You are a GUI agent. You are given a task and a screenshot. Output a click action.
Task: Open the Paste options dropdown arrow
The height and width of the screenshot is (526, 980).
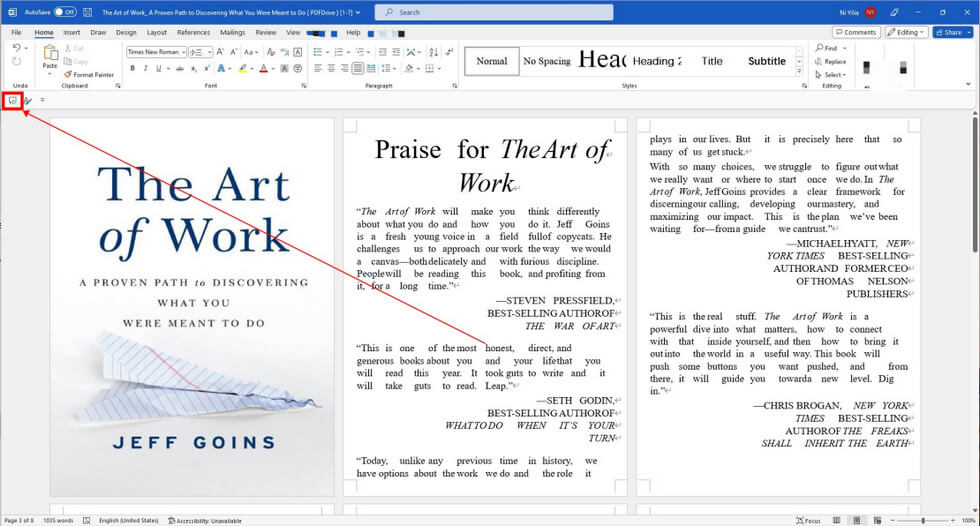pyautogui.click(x=50, y=74)
